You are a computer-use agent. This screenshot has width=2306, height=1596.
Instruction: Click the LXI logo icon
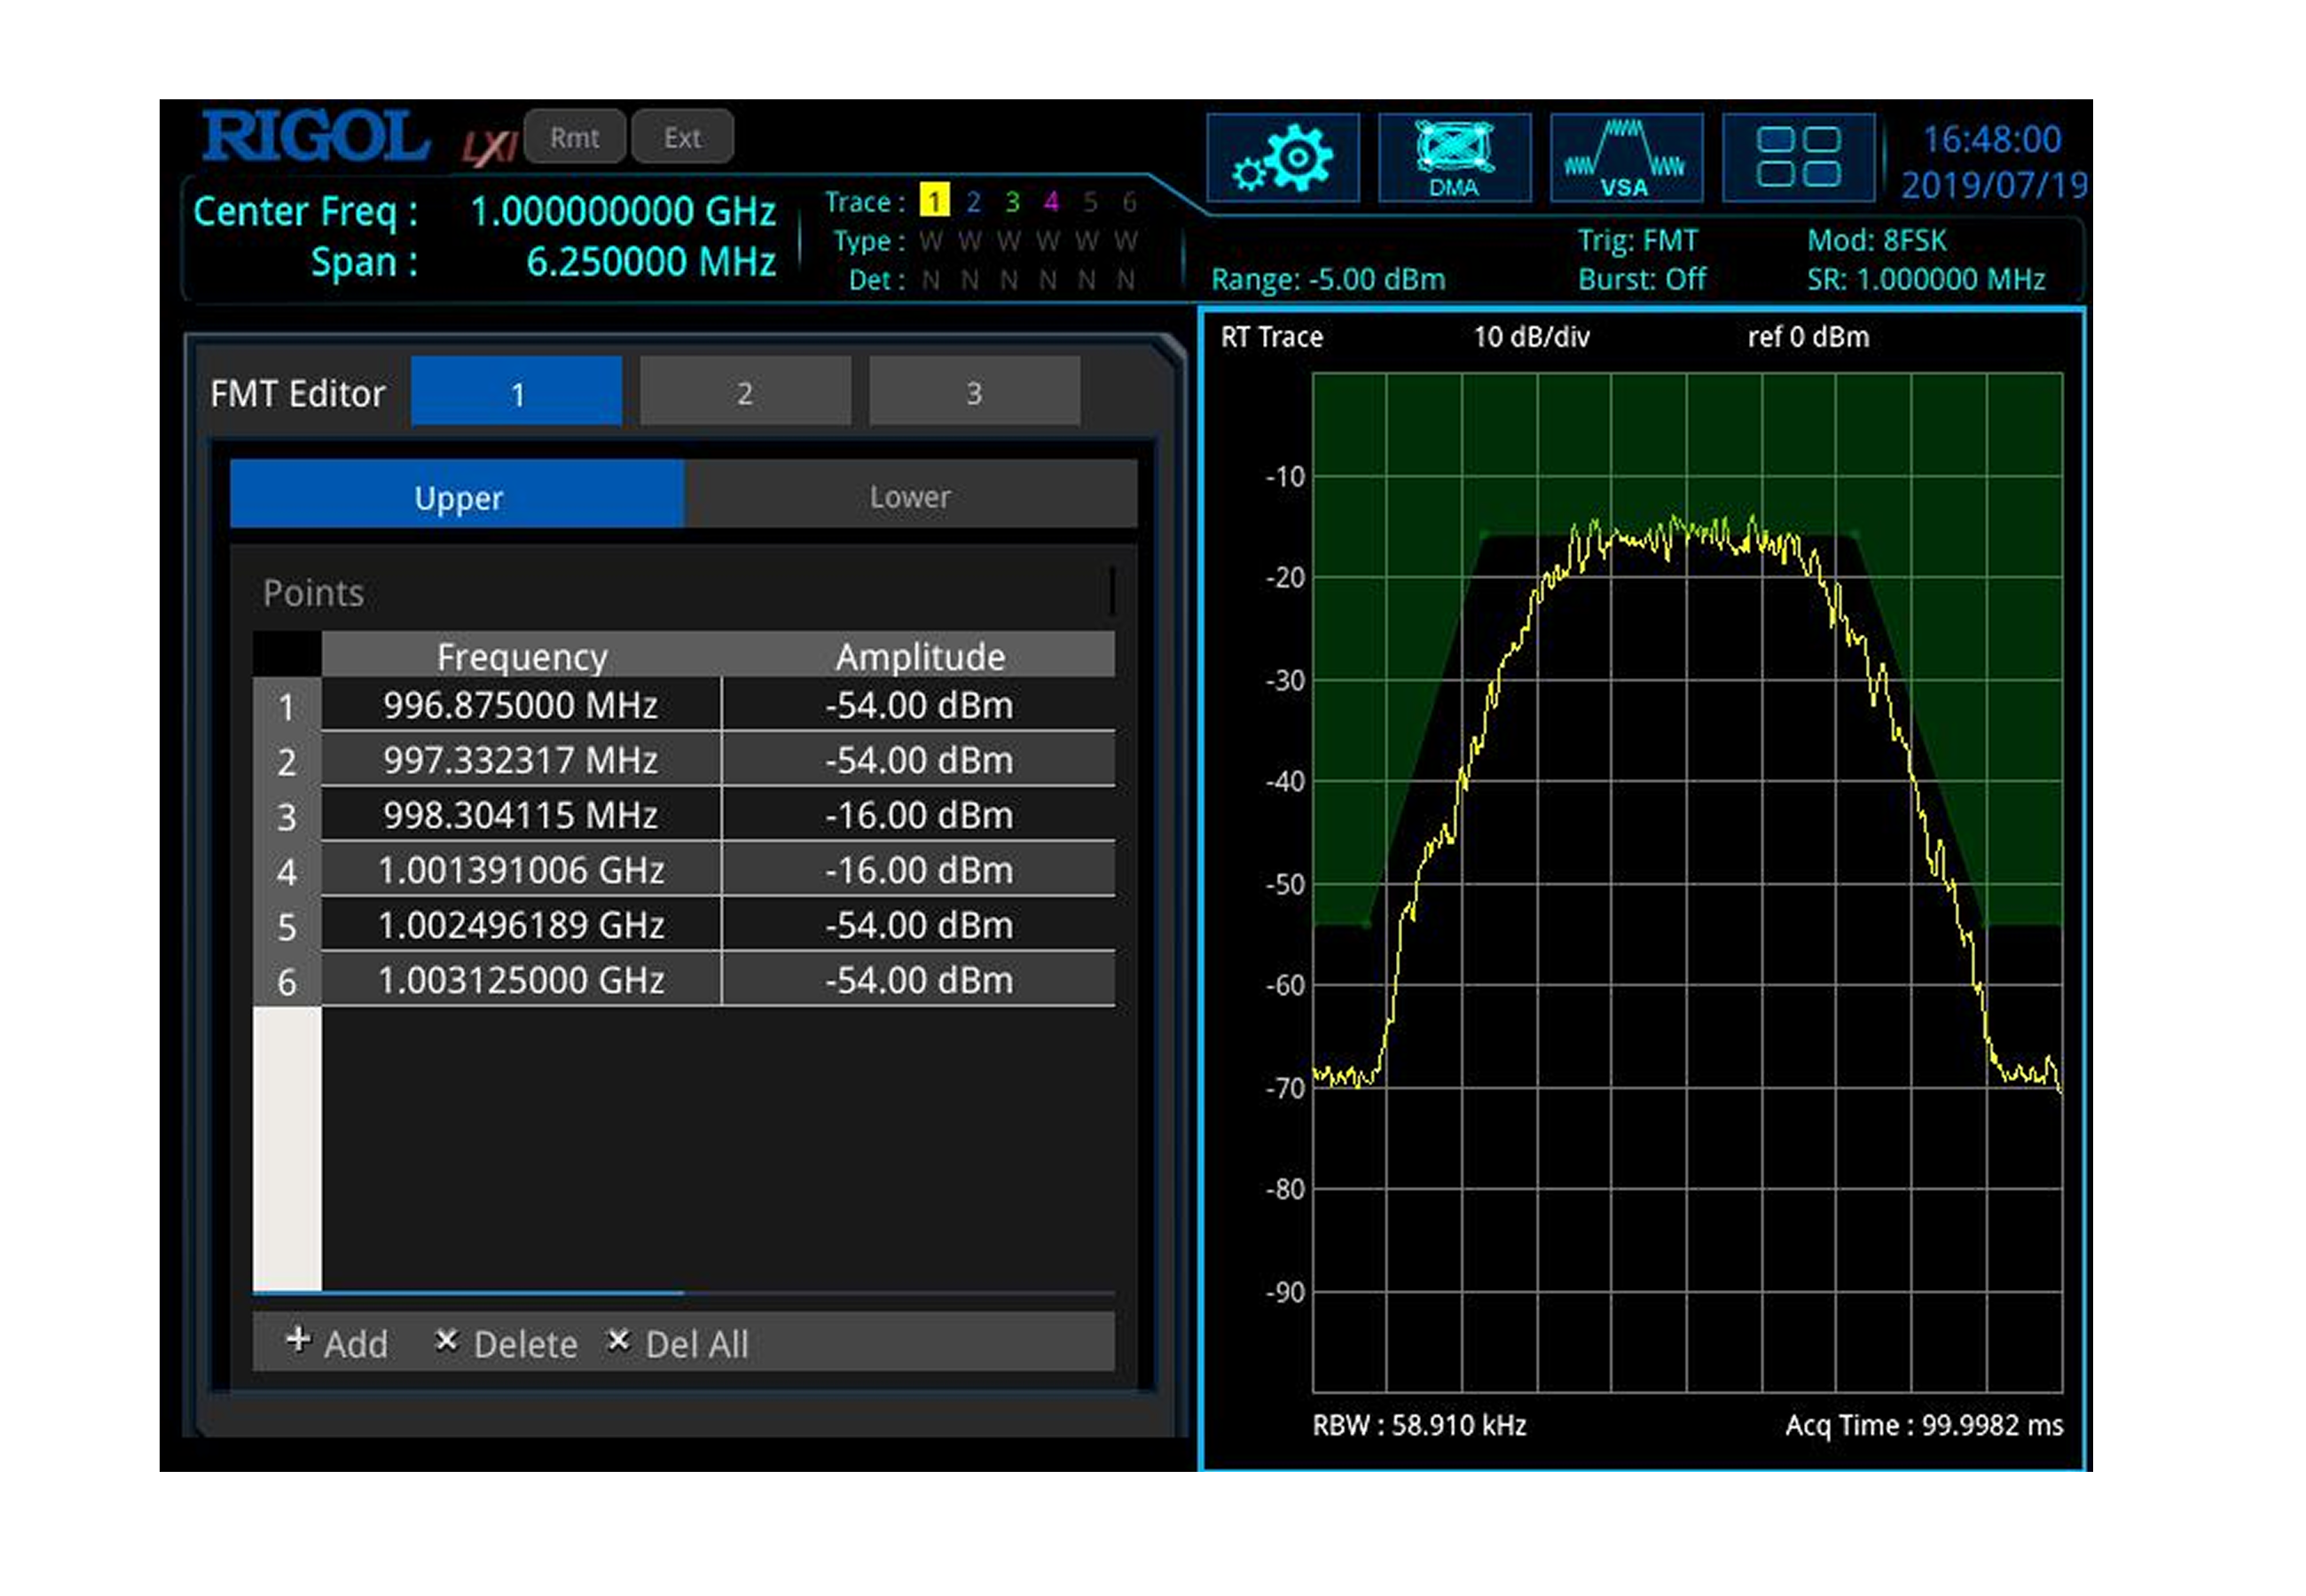pos(489,147)
